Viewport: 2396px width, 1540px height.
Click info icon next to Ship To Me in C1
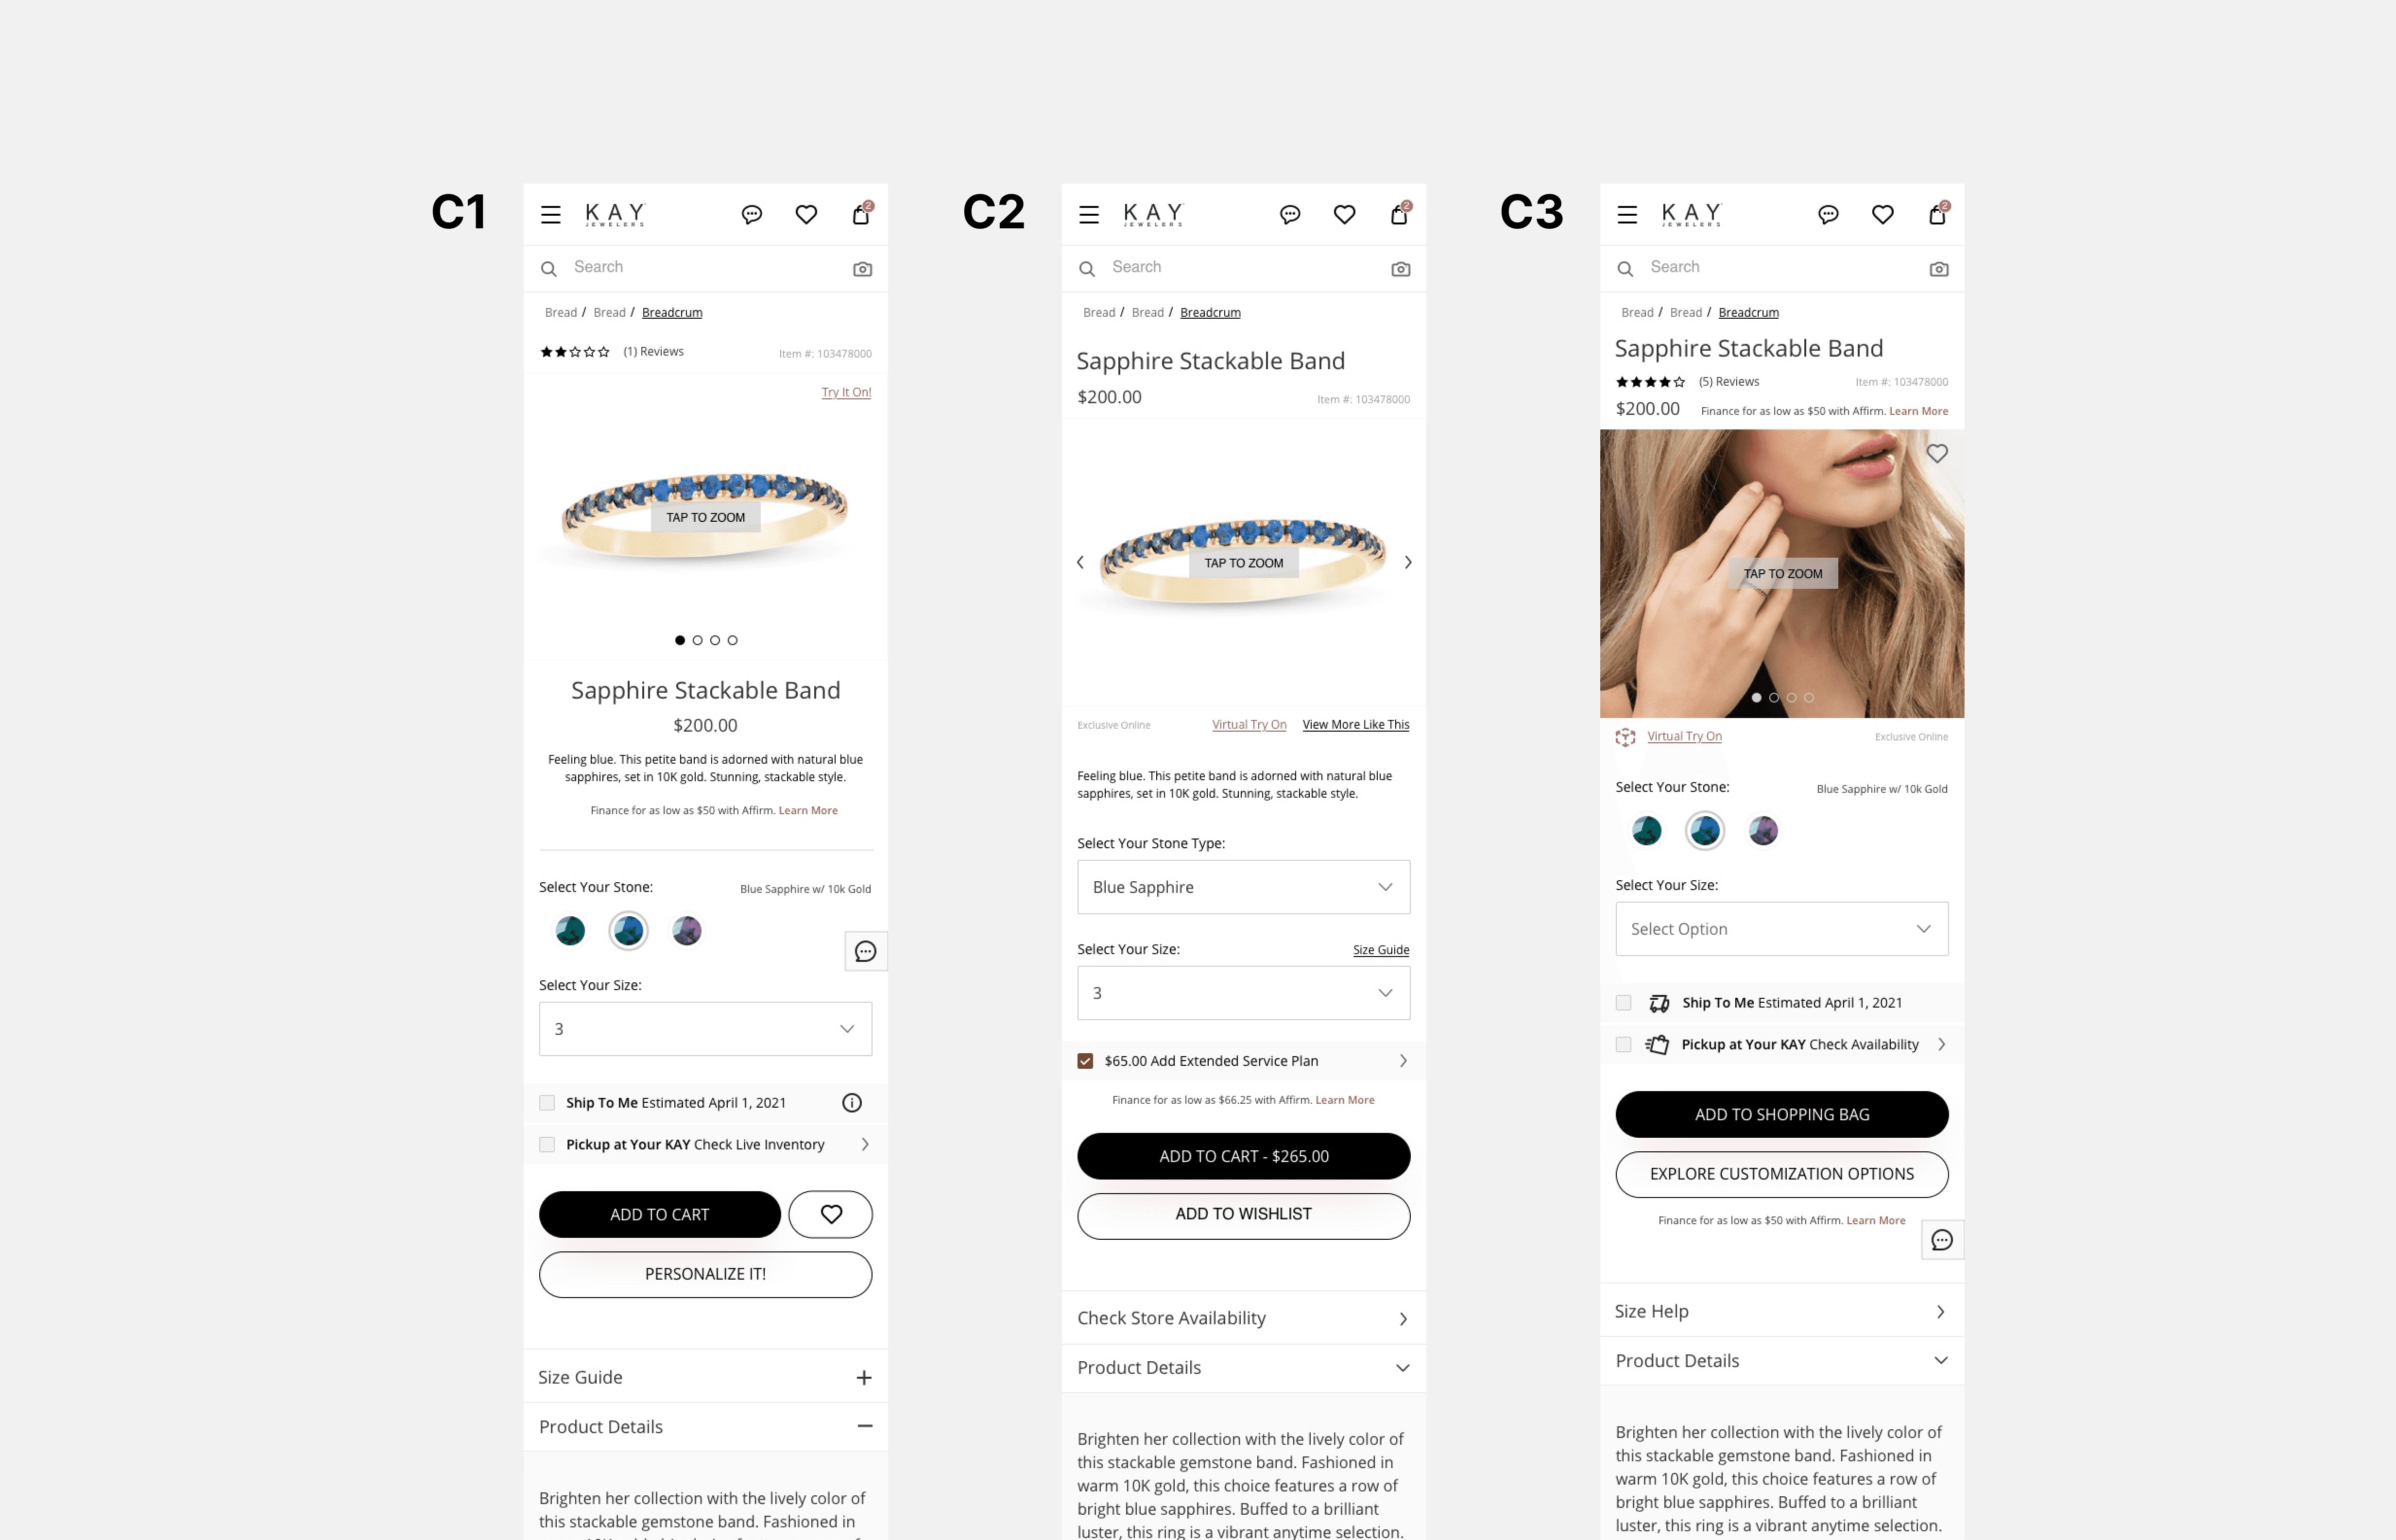(x=852, y=1103)
